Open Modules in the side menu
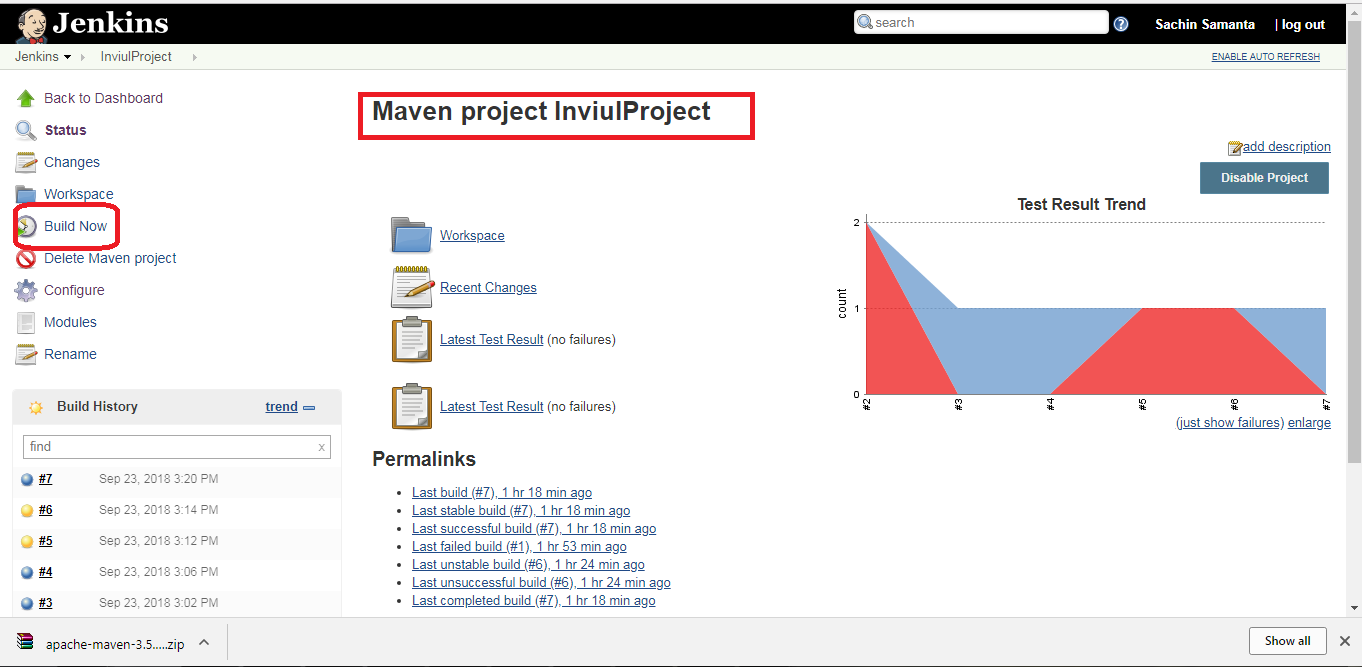The height and width of the screenshot is (667, 1362). point(70,322)
